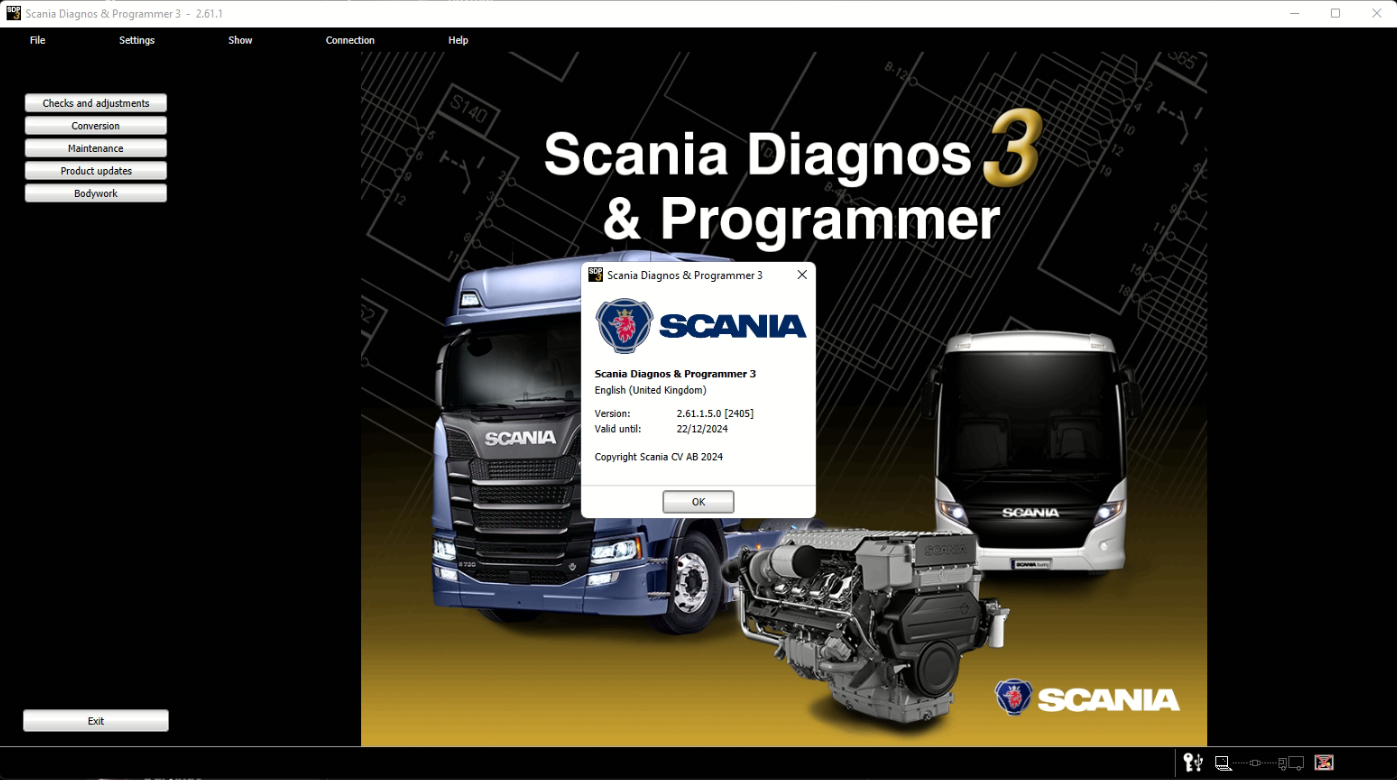Image resolution: width=1397 pixels, height=780 pixels.
Task: Open Checks and adjustments
Action: [96, 103]
